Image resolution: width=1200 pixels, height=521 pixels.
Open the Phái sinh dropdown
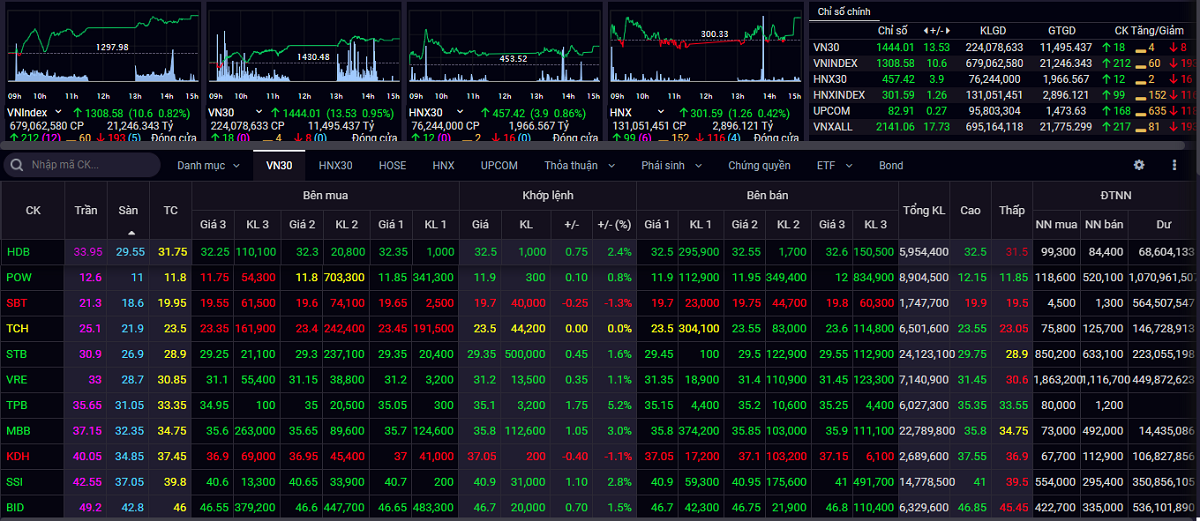tap(670, 165)
